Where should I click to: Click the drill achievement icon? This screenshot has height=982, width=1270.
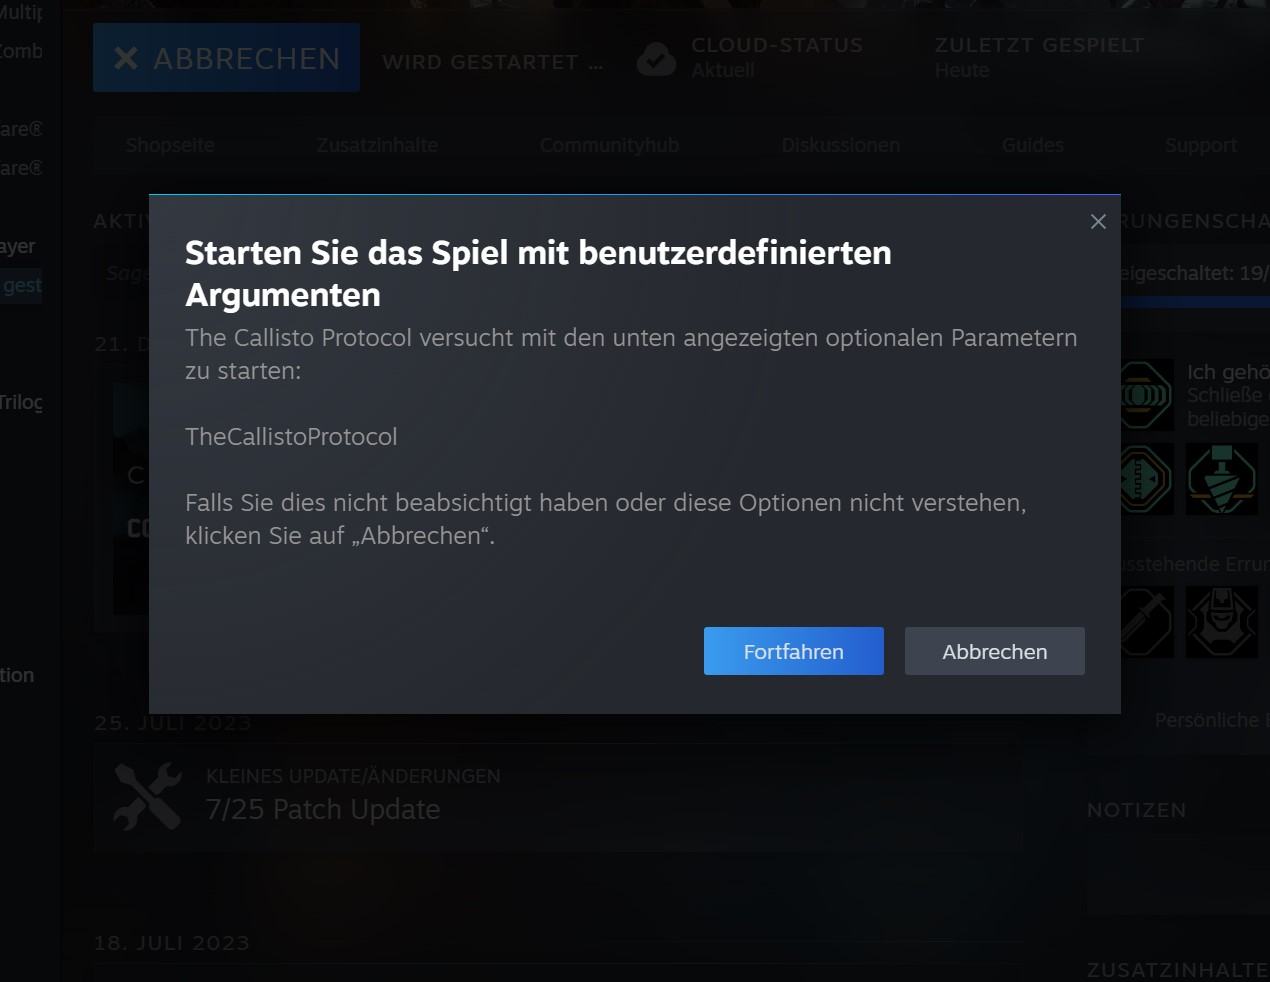1221,479
